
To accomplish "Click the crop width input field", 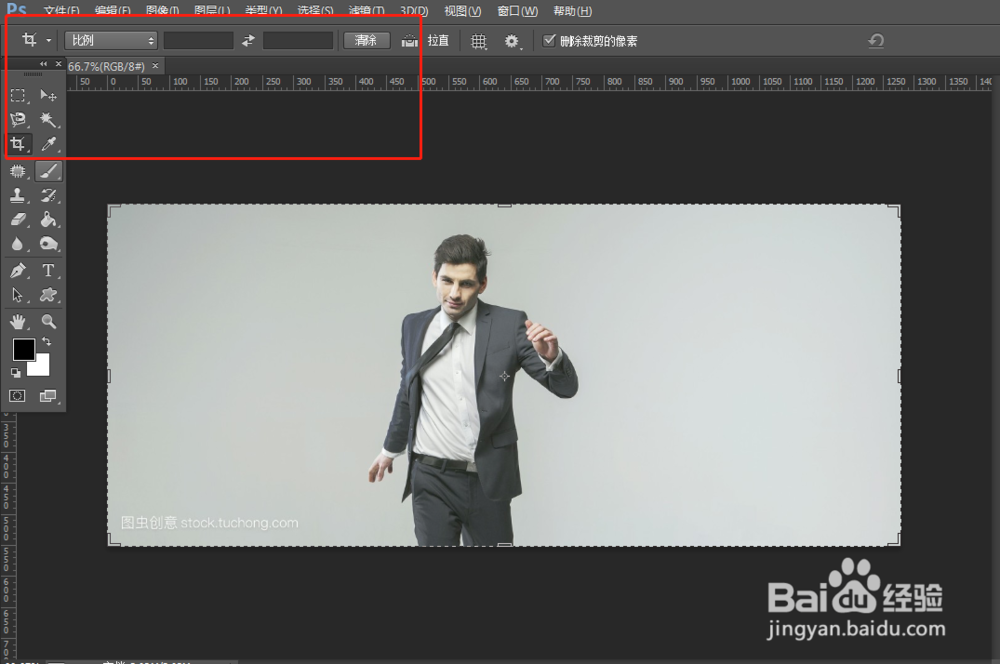I will pyautogui.click(x=198, y=40).
